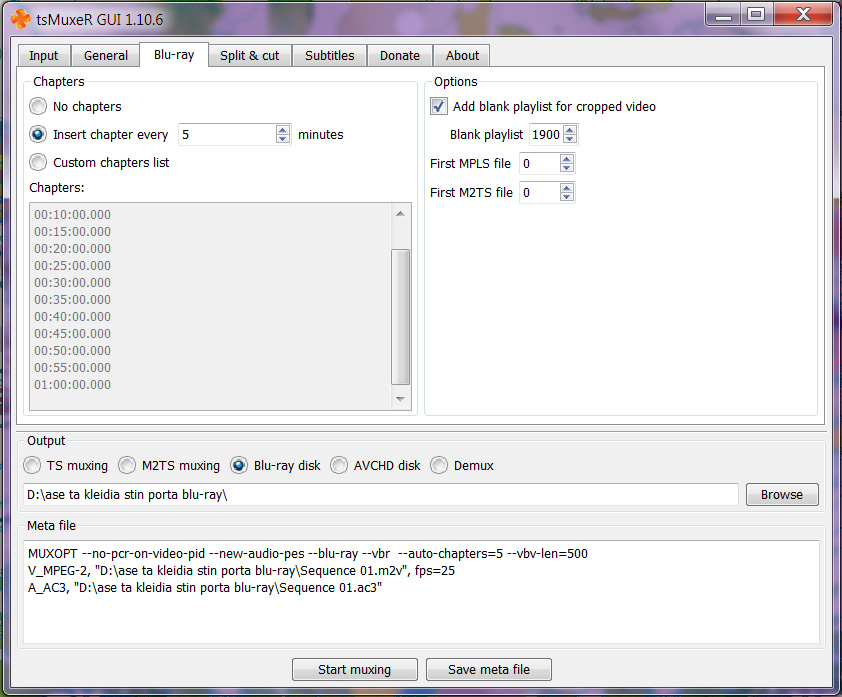Increase the chapter interval minutes

pyautogui.click(x=283, y=129)
